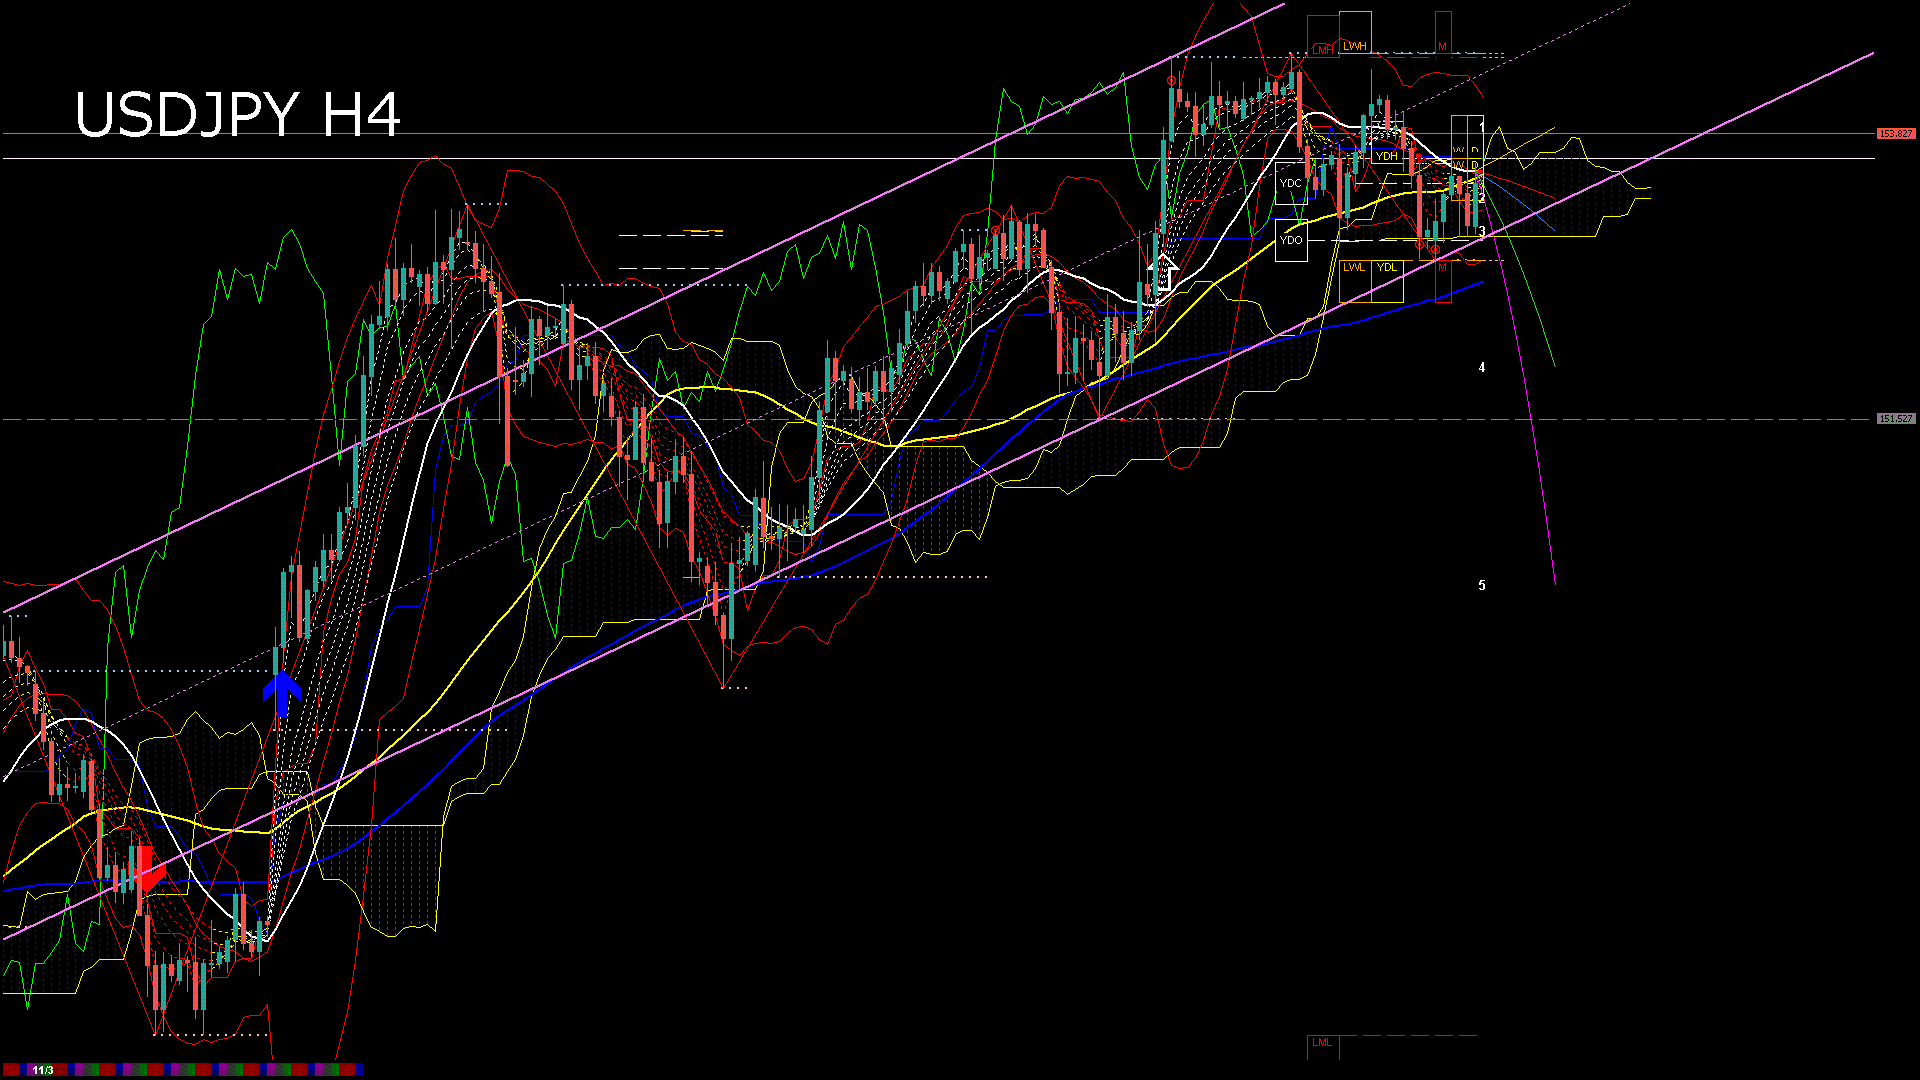The height and width of the screenshot is (1080, 1920).
Task: Select the white hollow arrow marker near YDH
Action: [x=1165, y=270]
